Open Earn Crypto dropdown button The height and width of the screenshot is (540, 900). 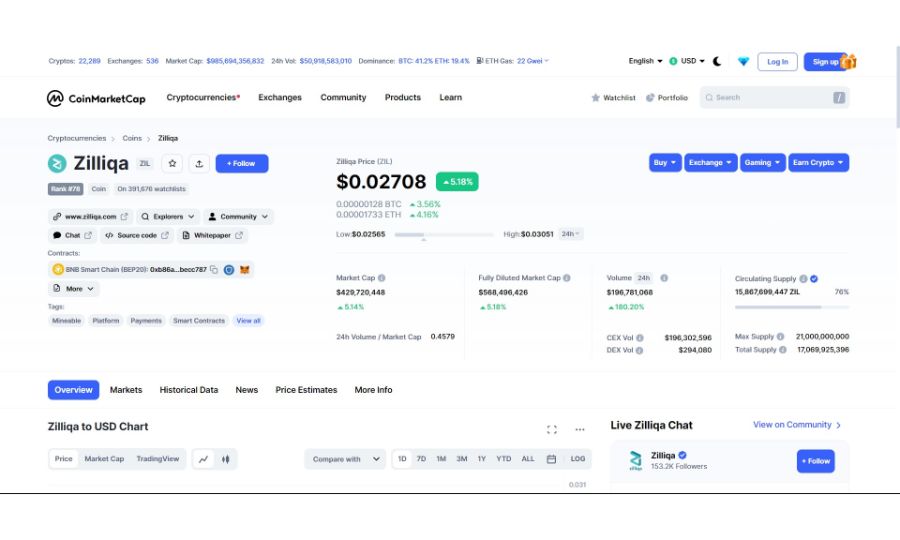coord(818,163)
